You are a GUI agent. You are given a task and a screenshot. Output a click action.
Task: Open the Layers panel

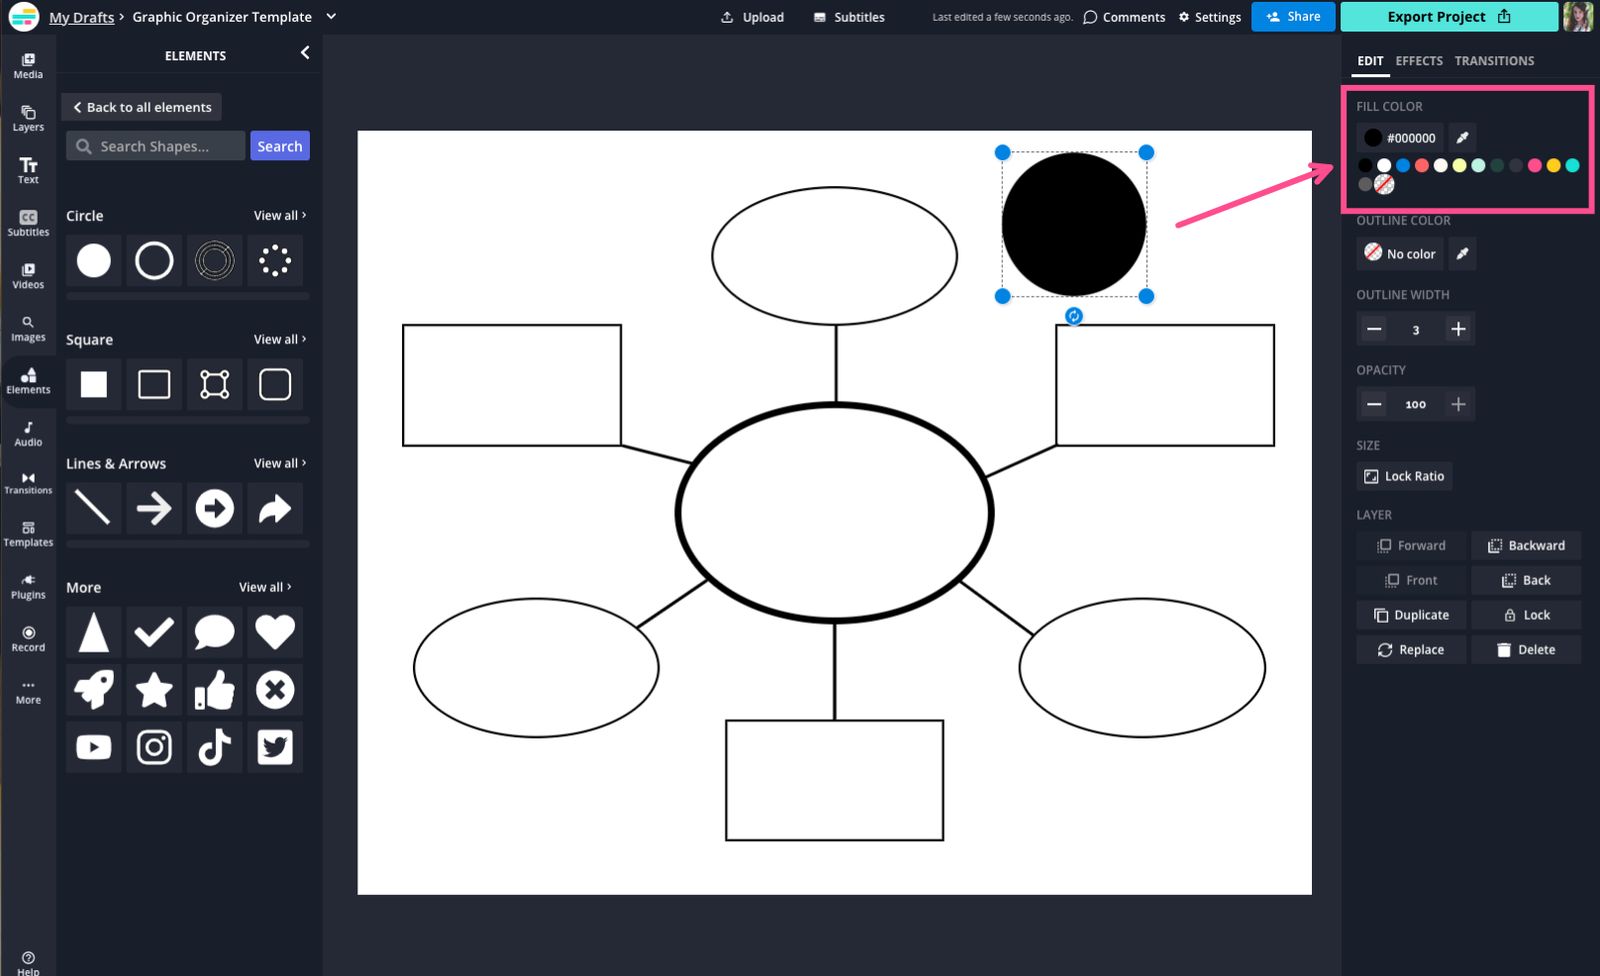(28, 117)
